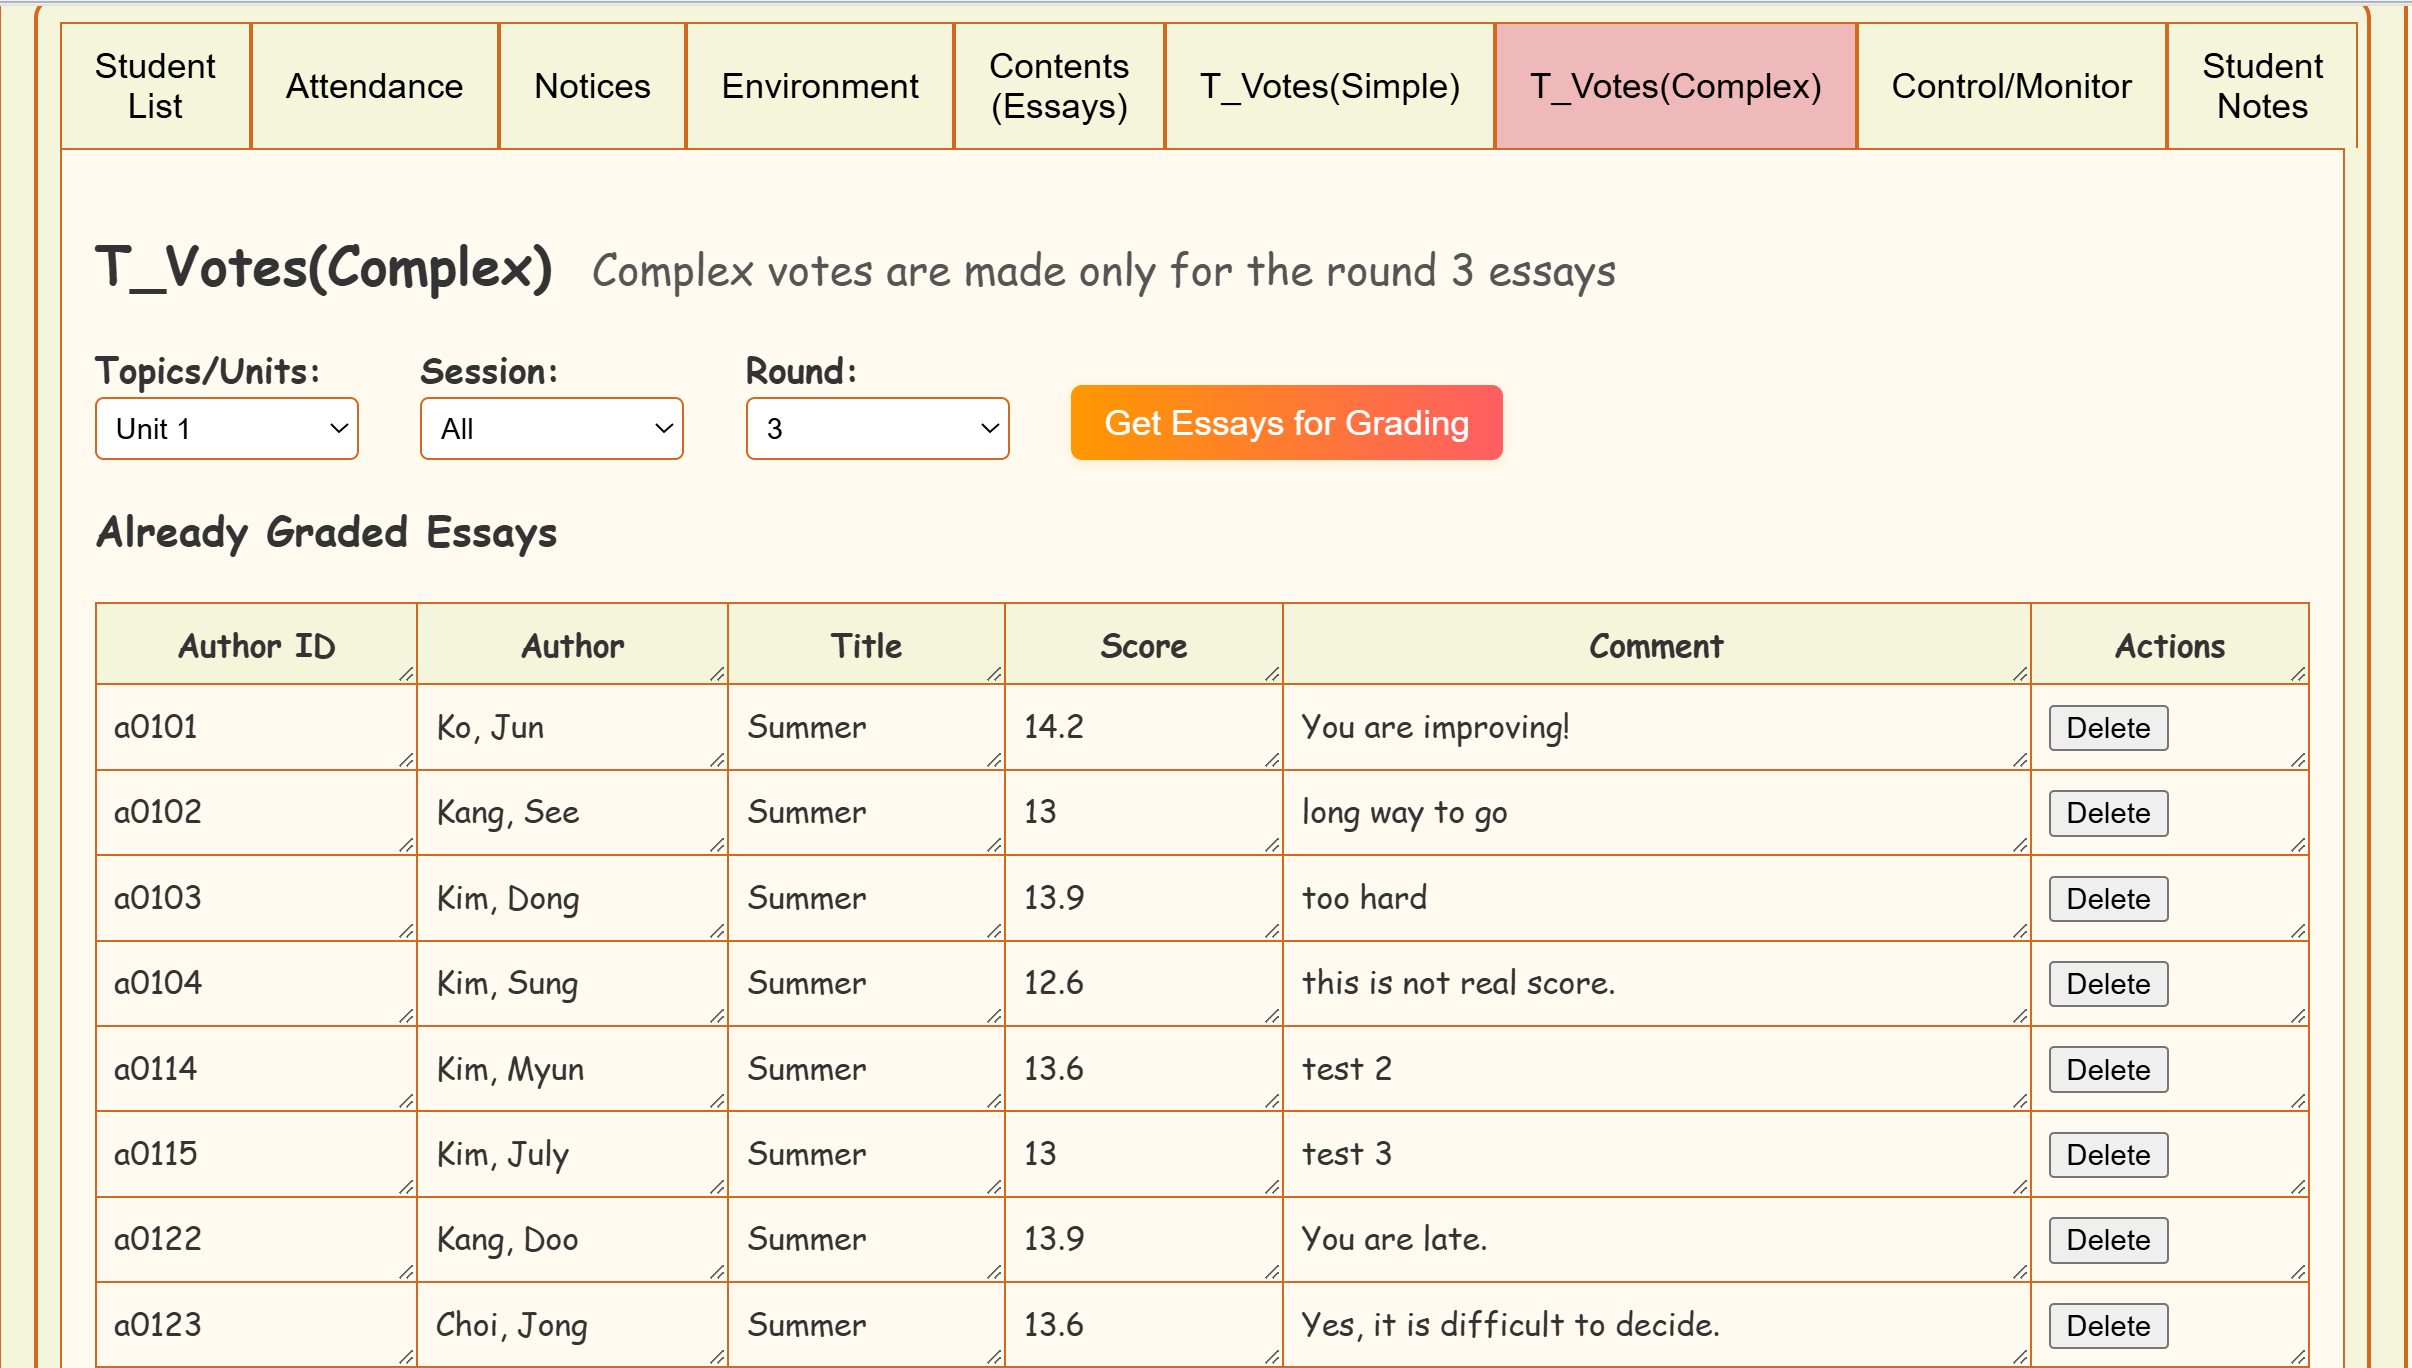Delete the essay grade for Kim, Dong
The height and width of the screenshot is (1368, 2412).
pos(2108,899)
